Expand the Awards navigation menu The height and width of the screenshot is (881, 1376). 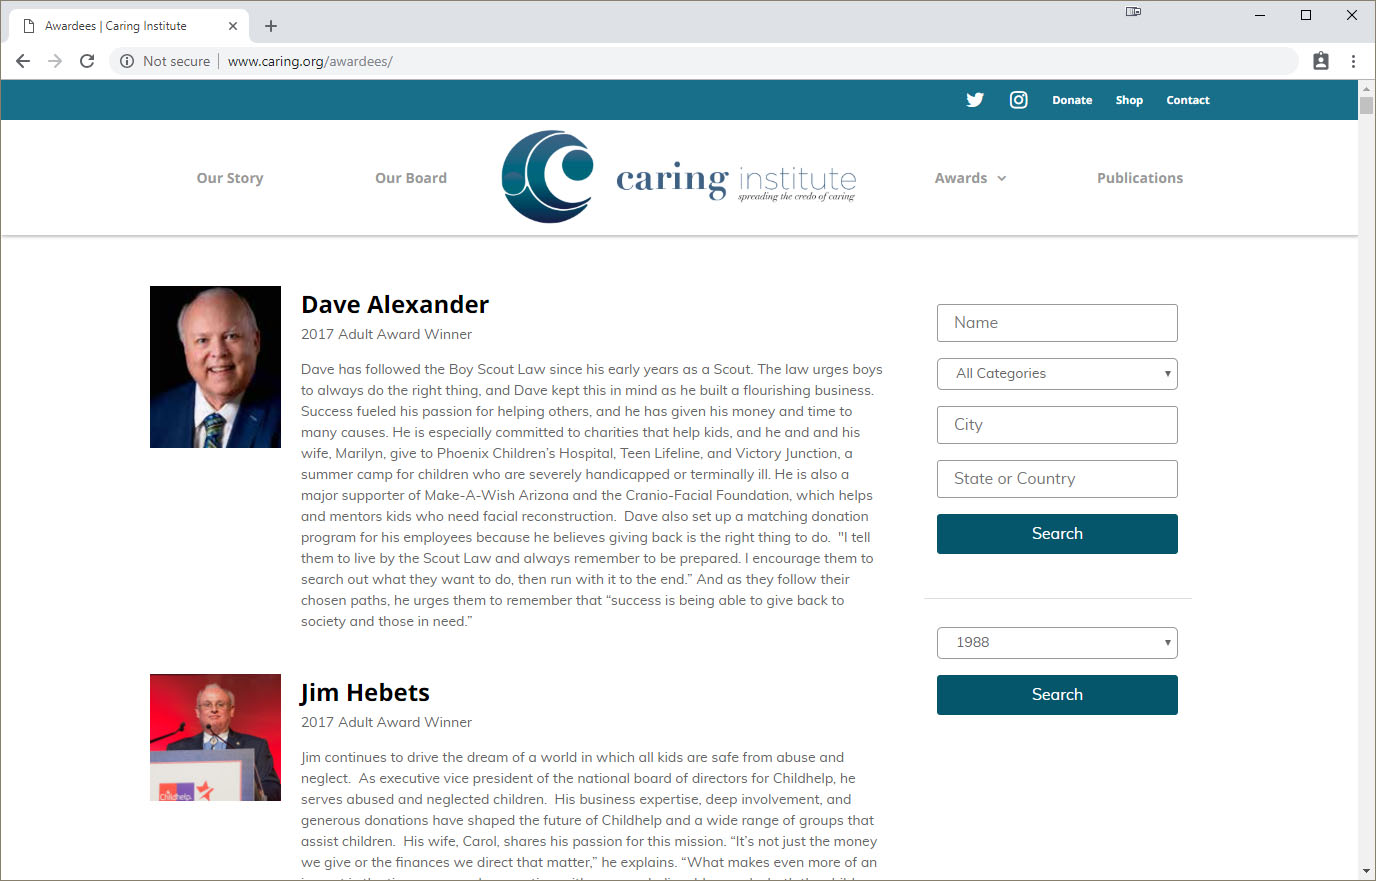(x=970, y=178)
